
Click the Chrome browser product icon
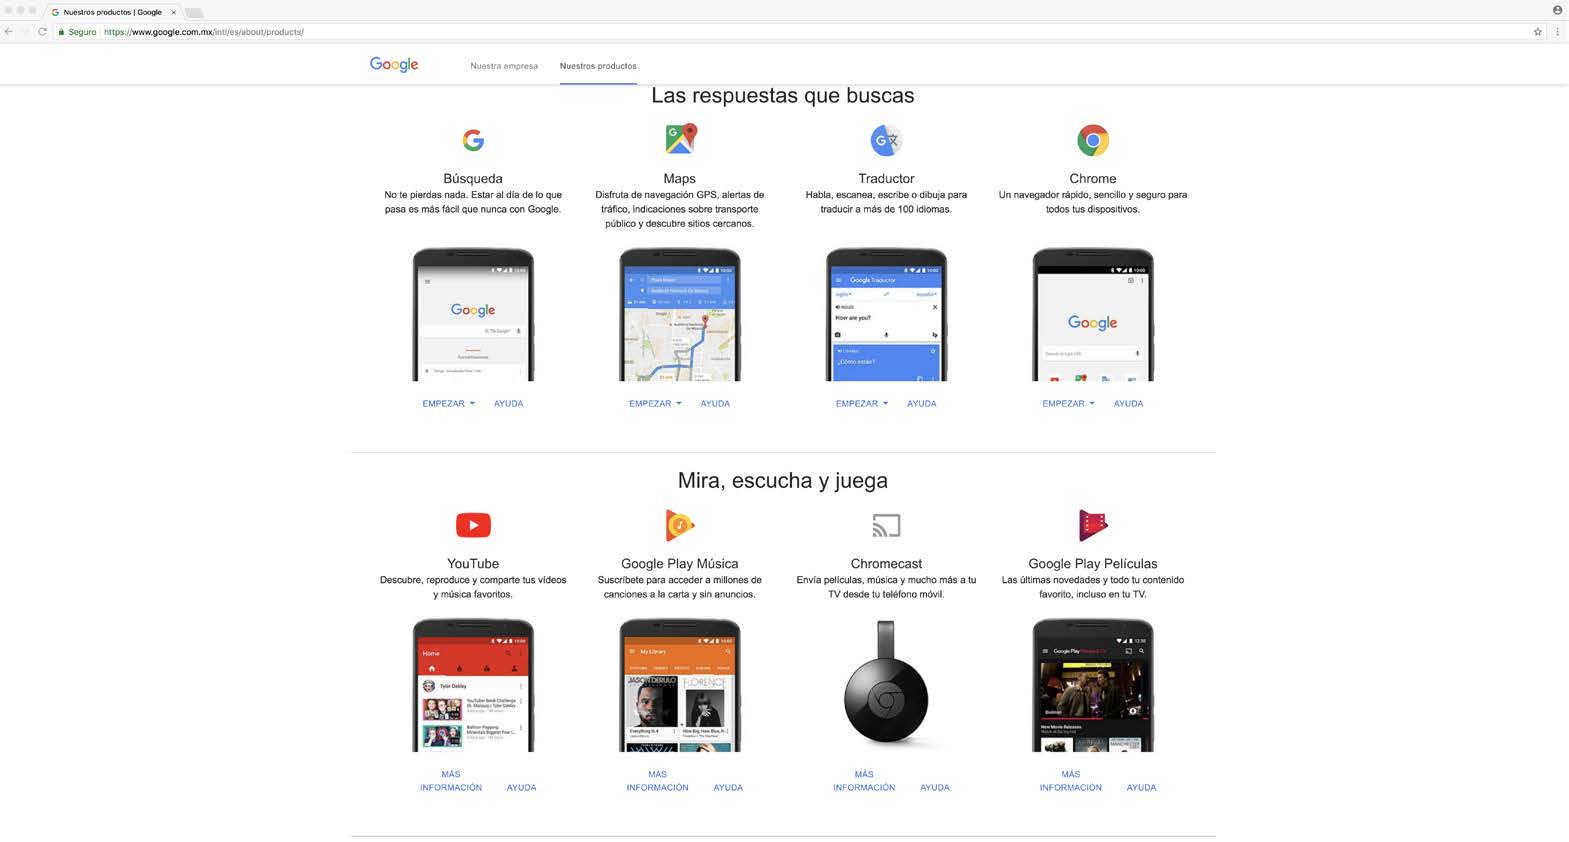pyautogui.click(x=1093, y=140)
